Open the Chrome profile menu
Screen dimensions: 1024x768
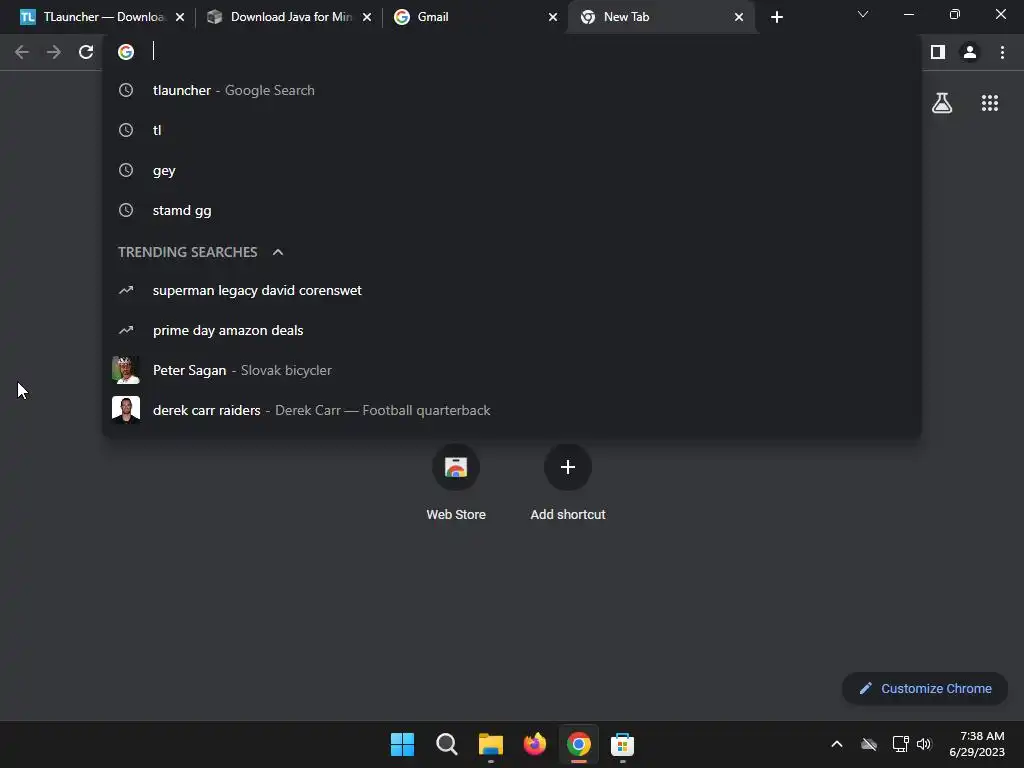(970, 52)
